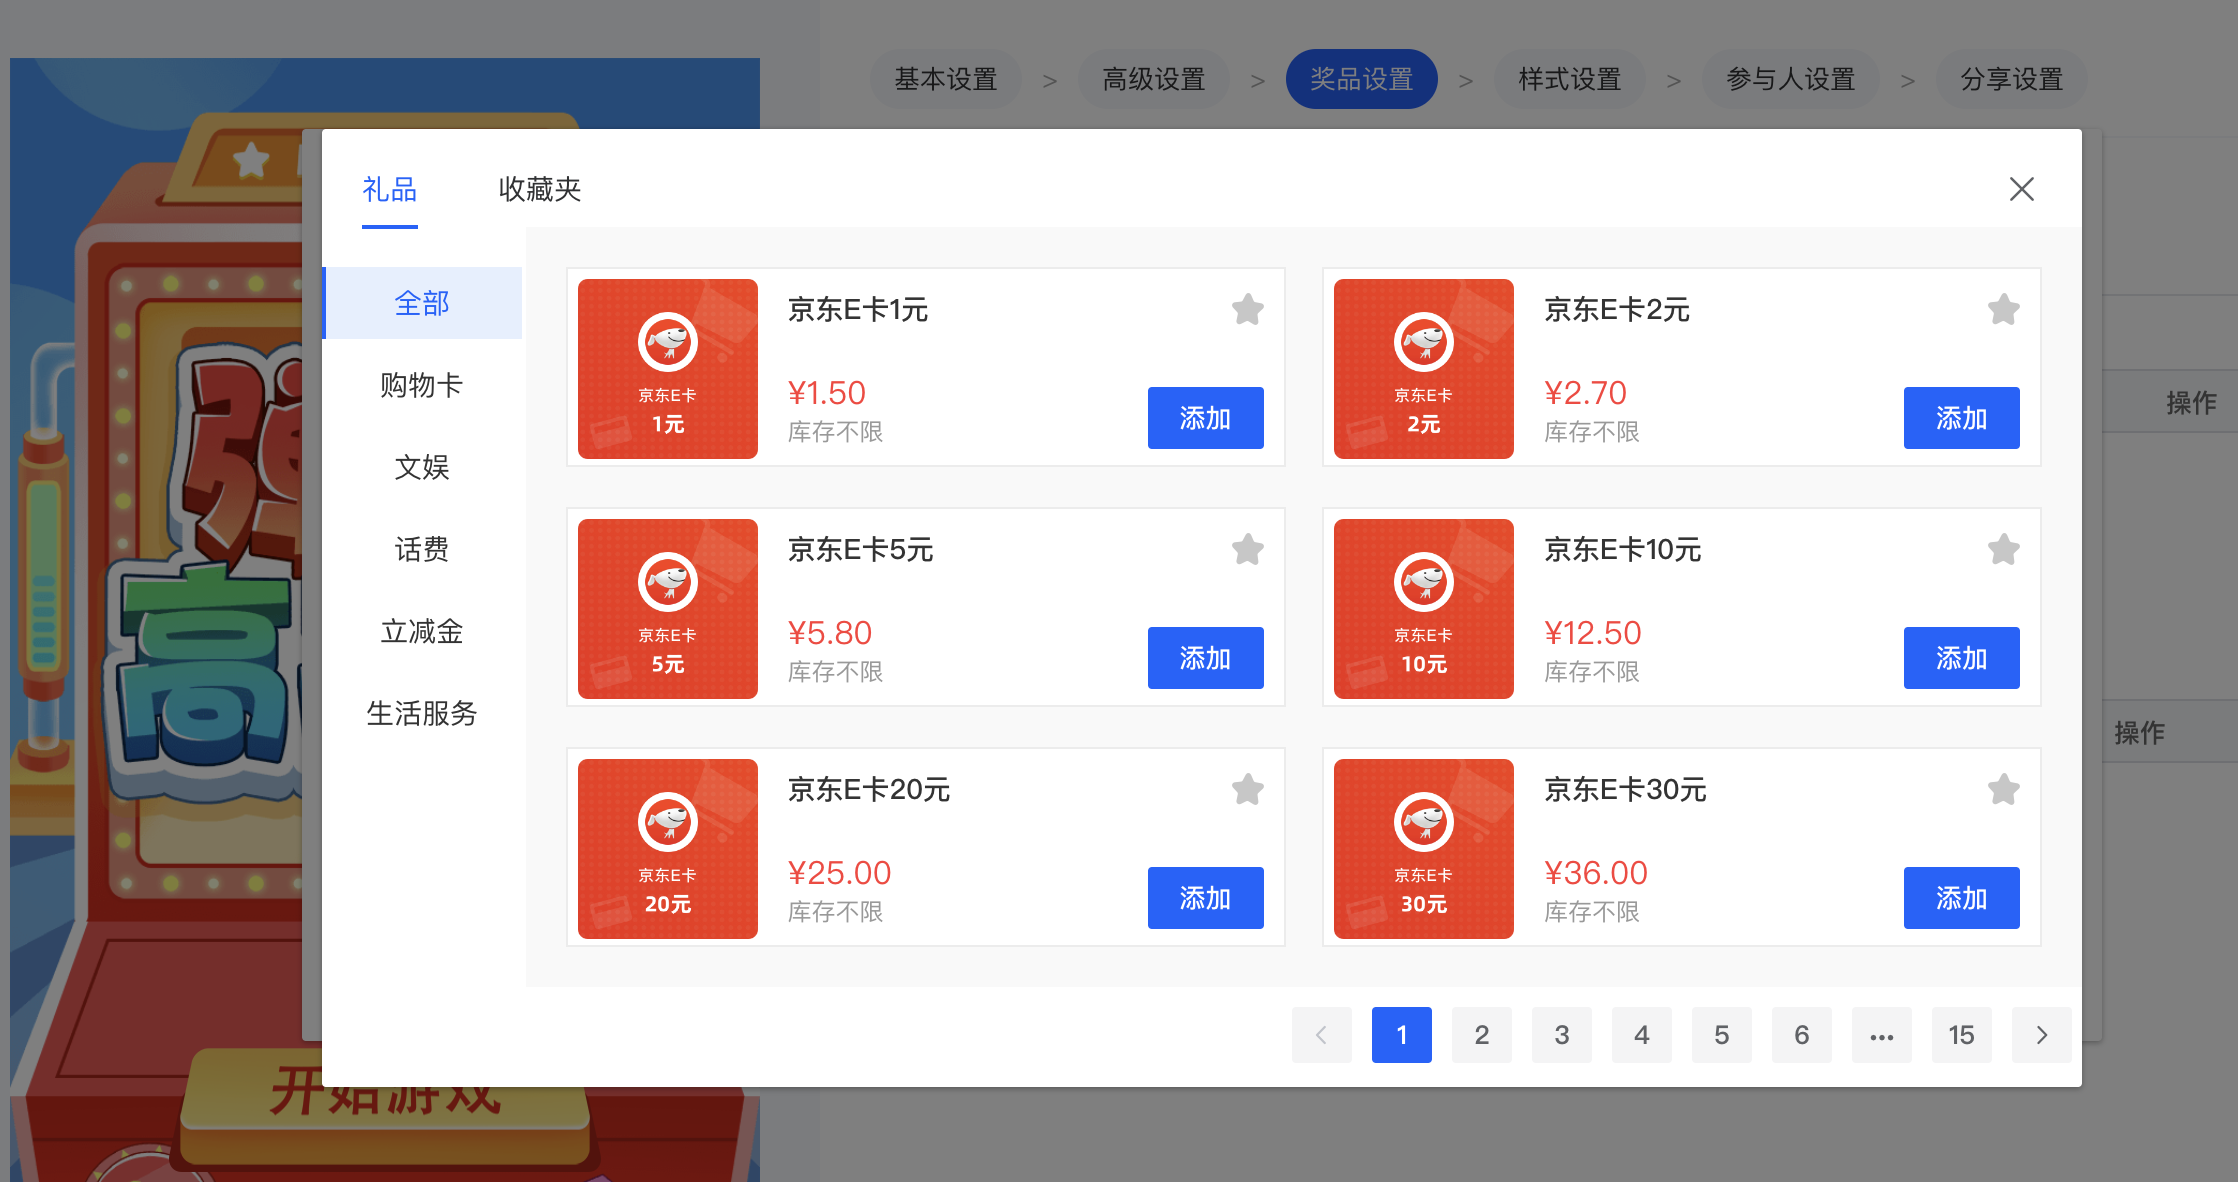The width and height of the screenshot is (2238, 1182).
Task: Star the 京东E卡5元 gift card
Action: point(1247,549)
